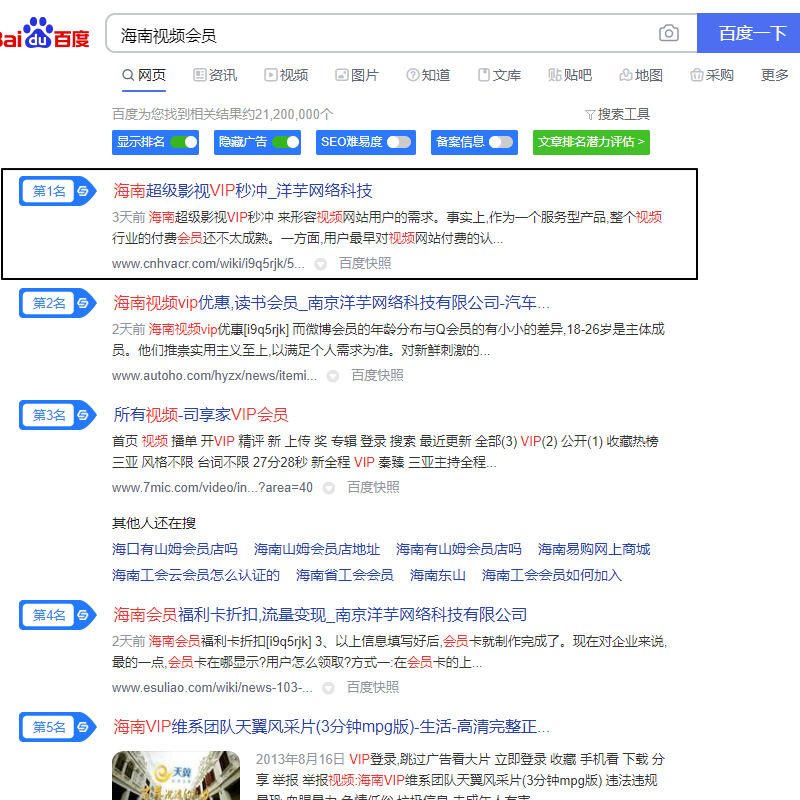
Task: Switch to the 图片 tab
Action: (x=357, y=75)
